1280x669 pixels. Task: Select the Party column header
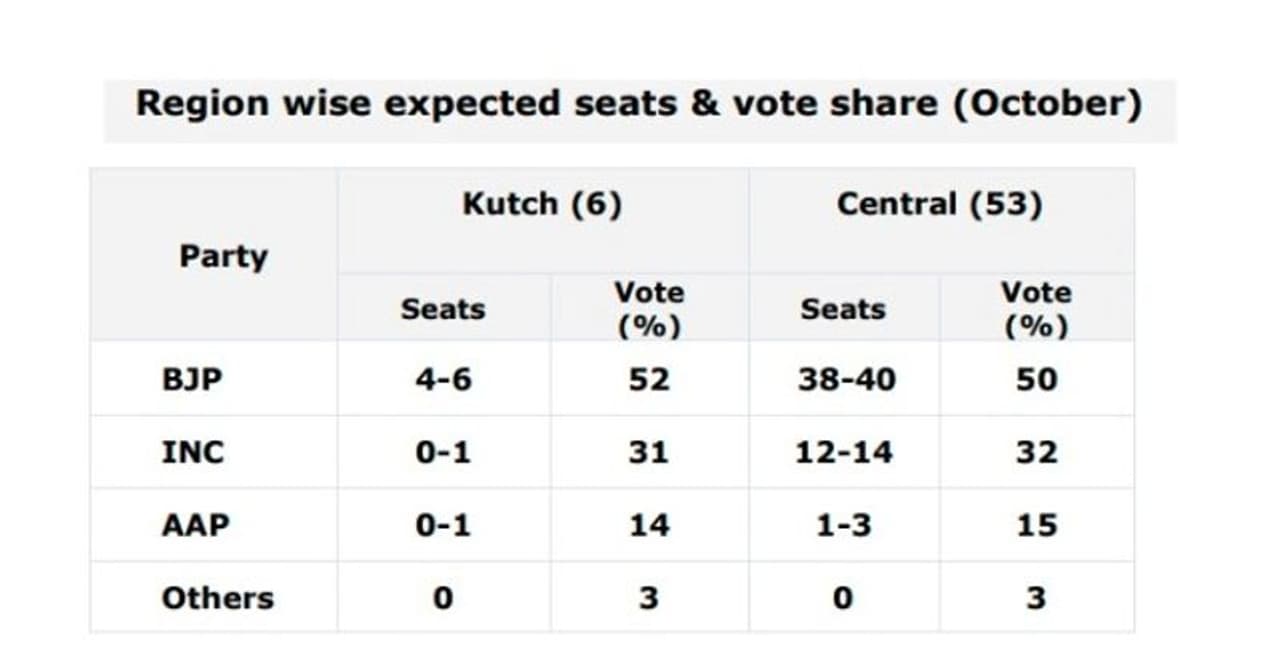click(x=223, y=256)
